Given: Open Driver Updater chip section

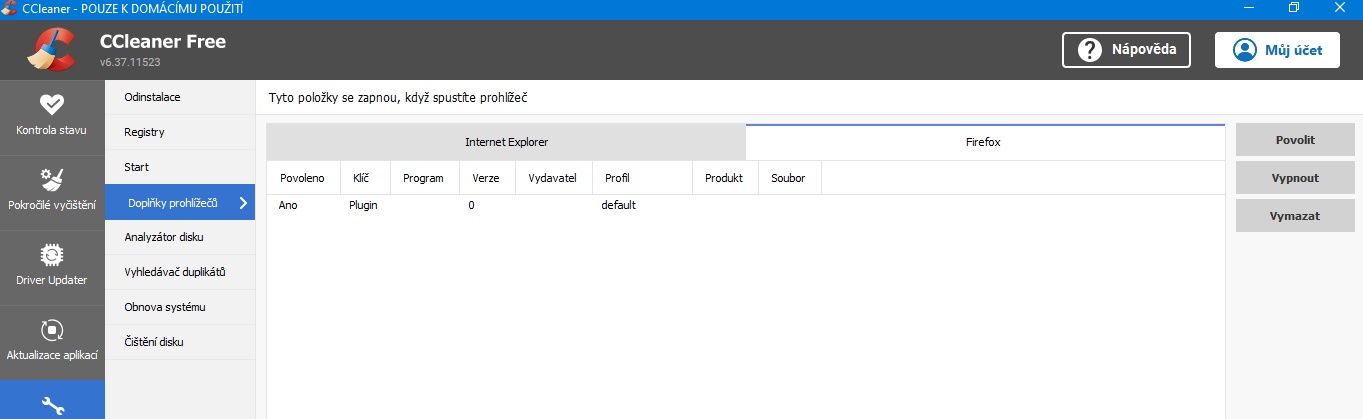Looking at the screenshot, I should [52, 267].
